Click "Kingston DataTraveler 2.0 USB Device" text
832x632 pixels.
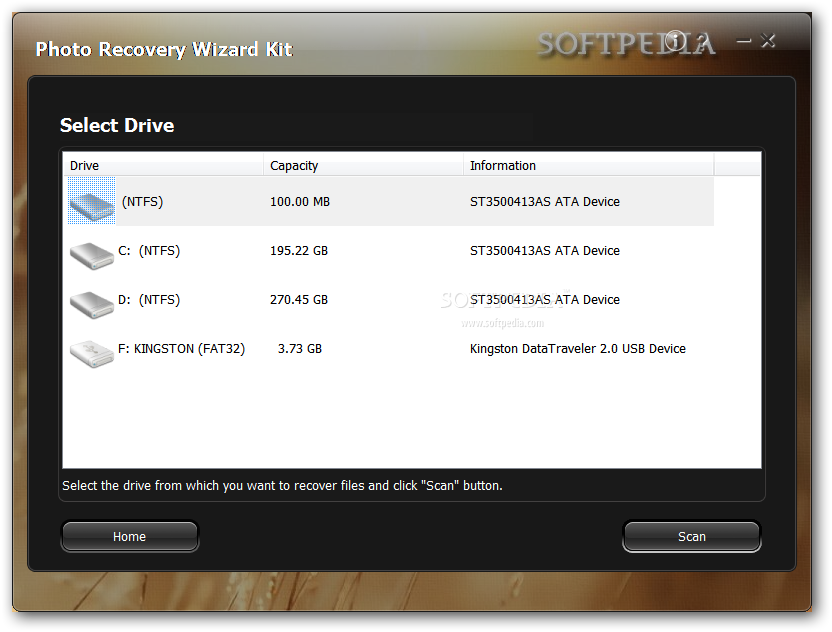[577, 349]
